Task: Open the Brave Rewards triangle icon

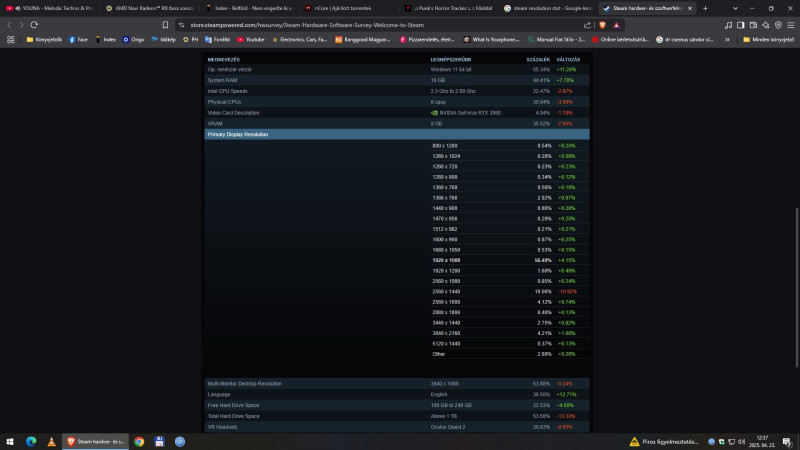Action: coord(616,25)
